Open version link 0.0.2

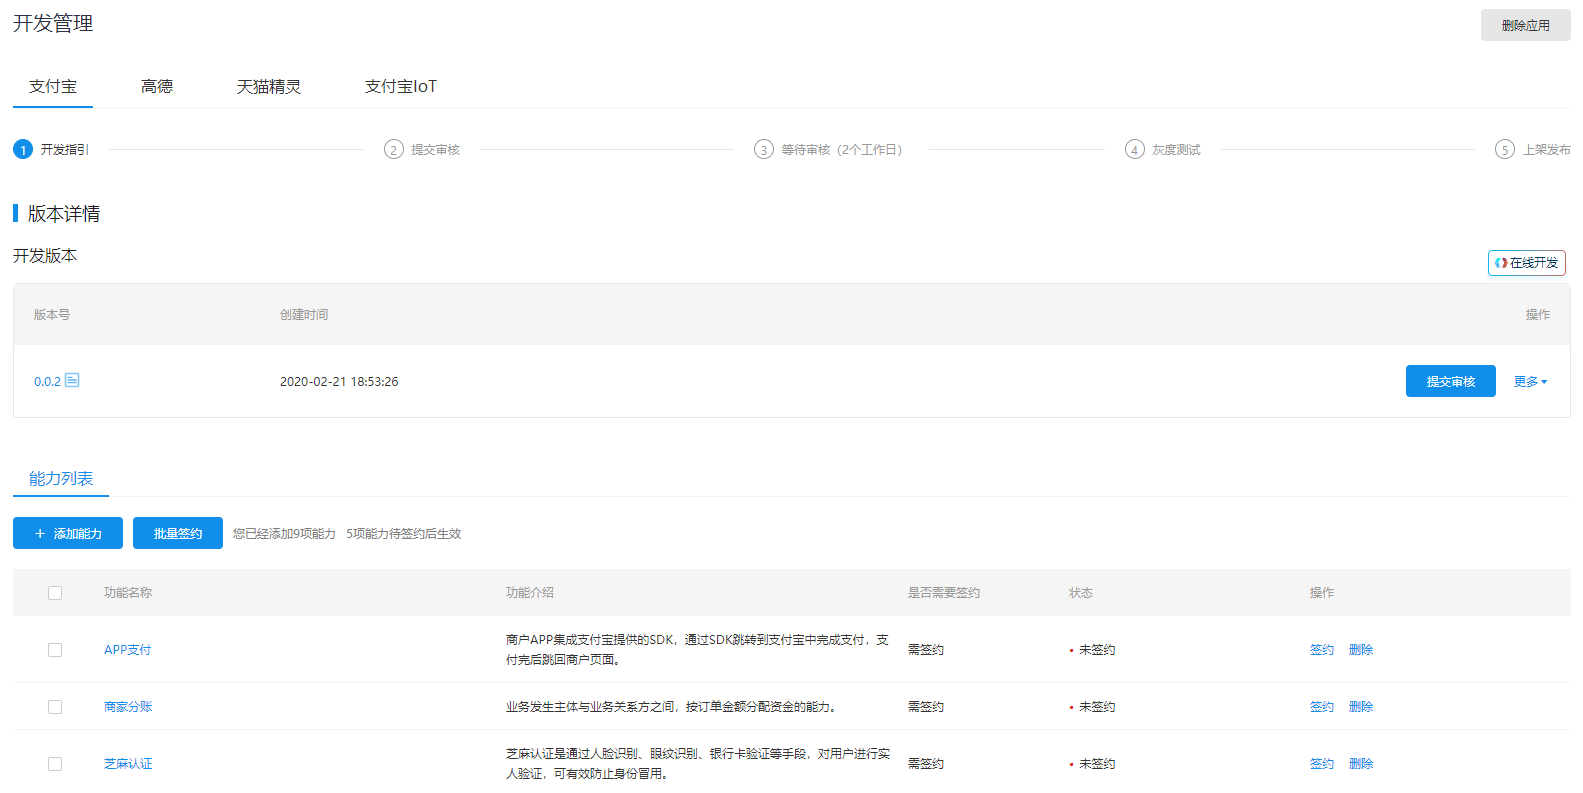[47, 381]
